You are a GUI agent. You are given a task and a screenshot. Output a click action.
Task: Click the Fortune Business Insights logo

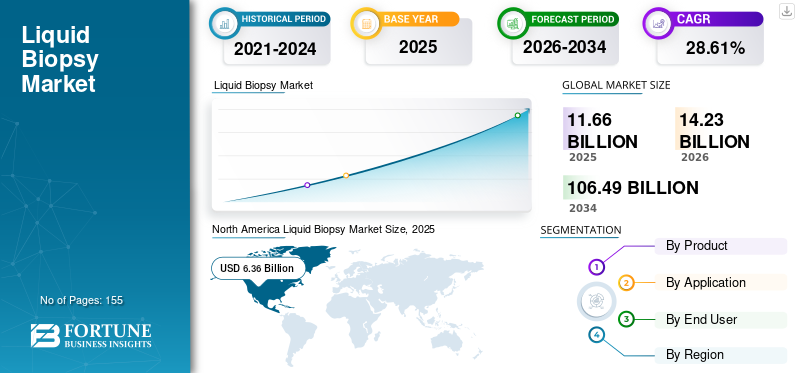click(91, 336)
